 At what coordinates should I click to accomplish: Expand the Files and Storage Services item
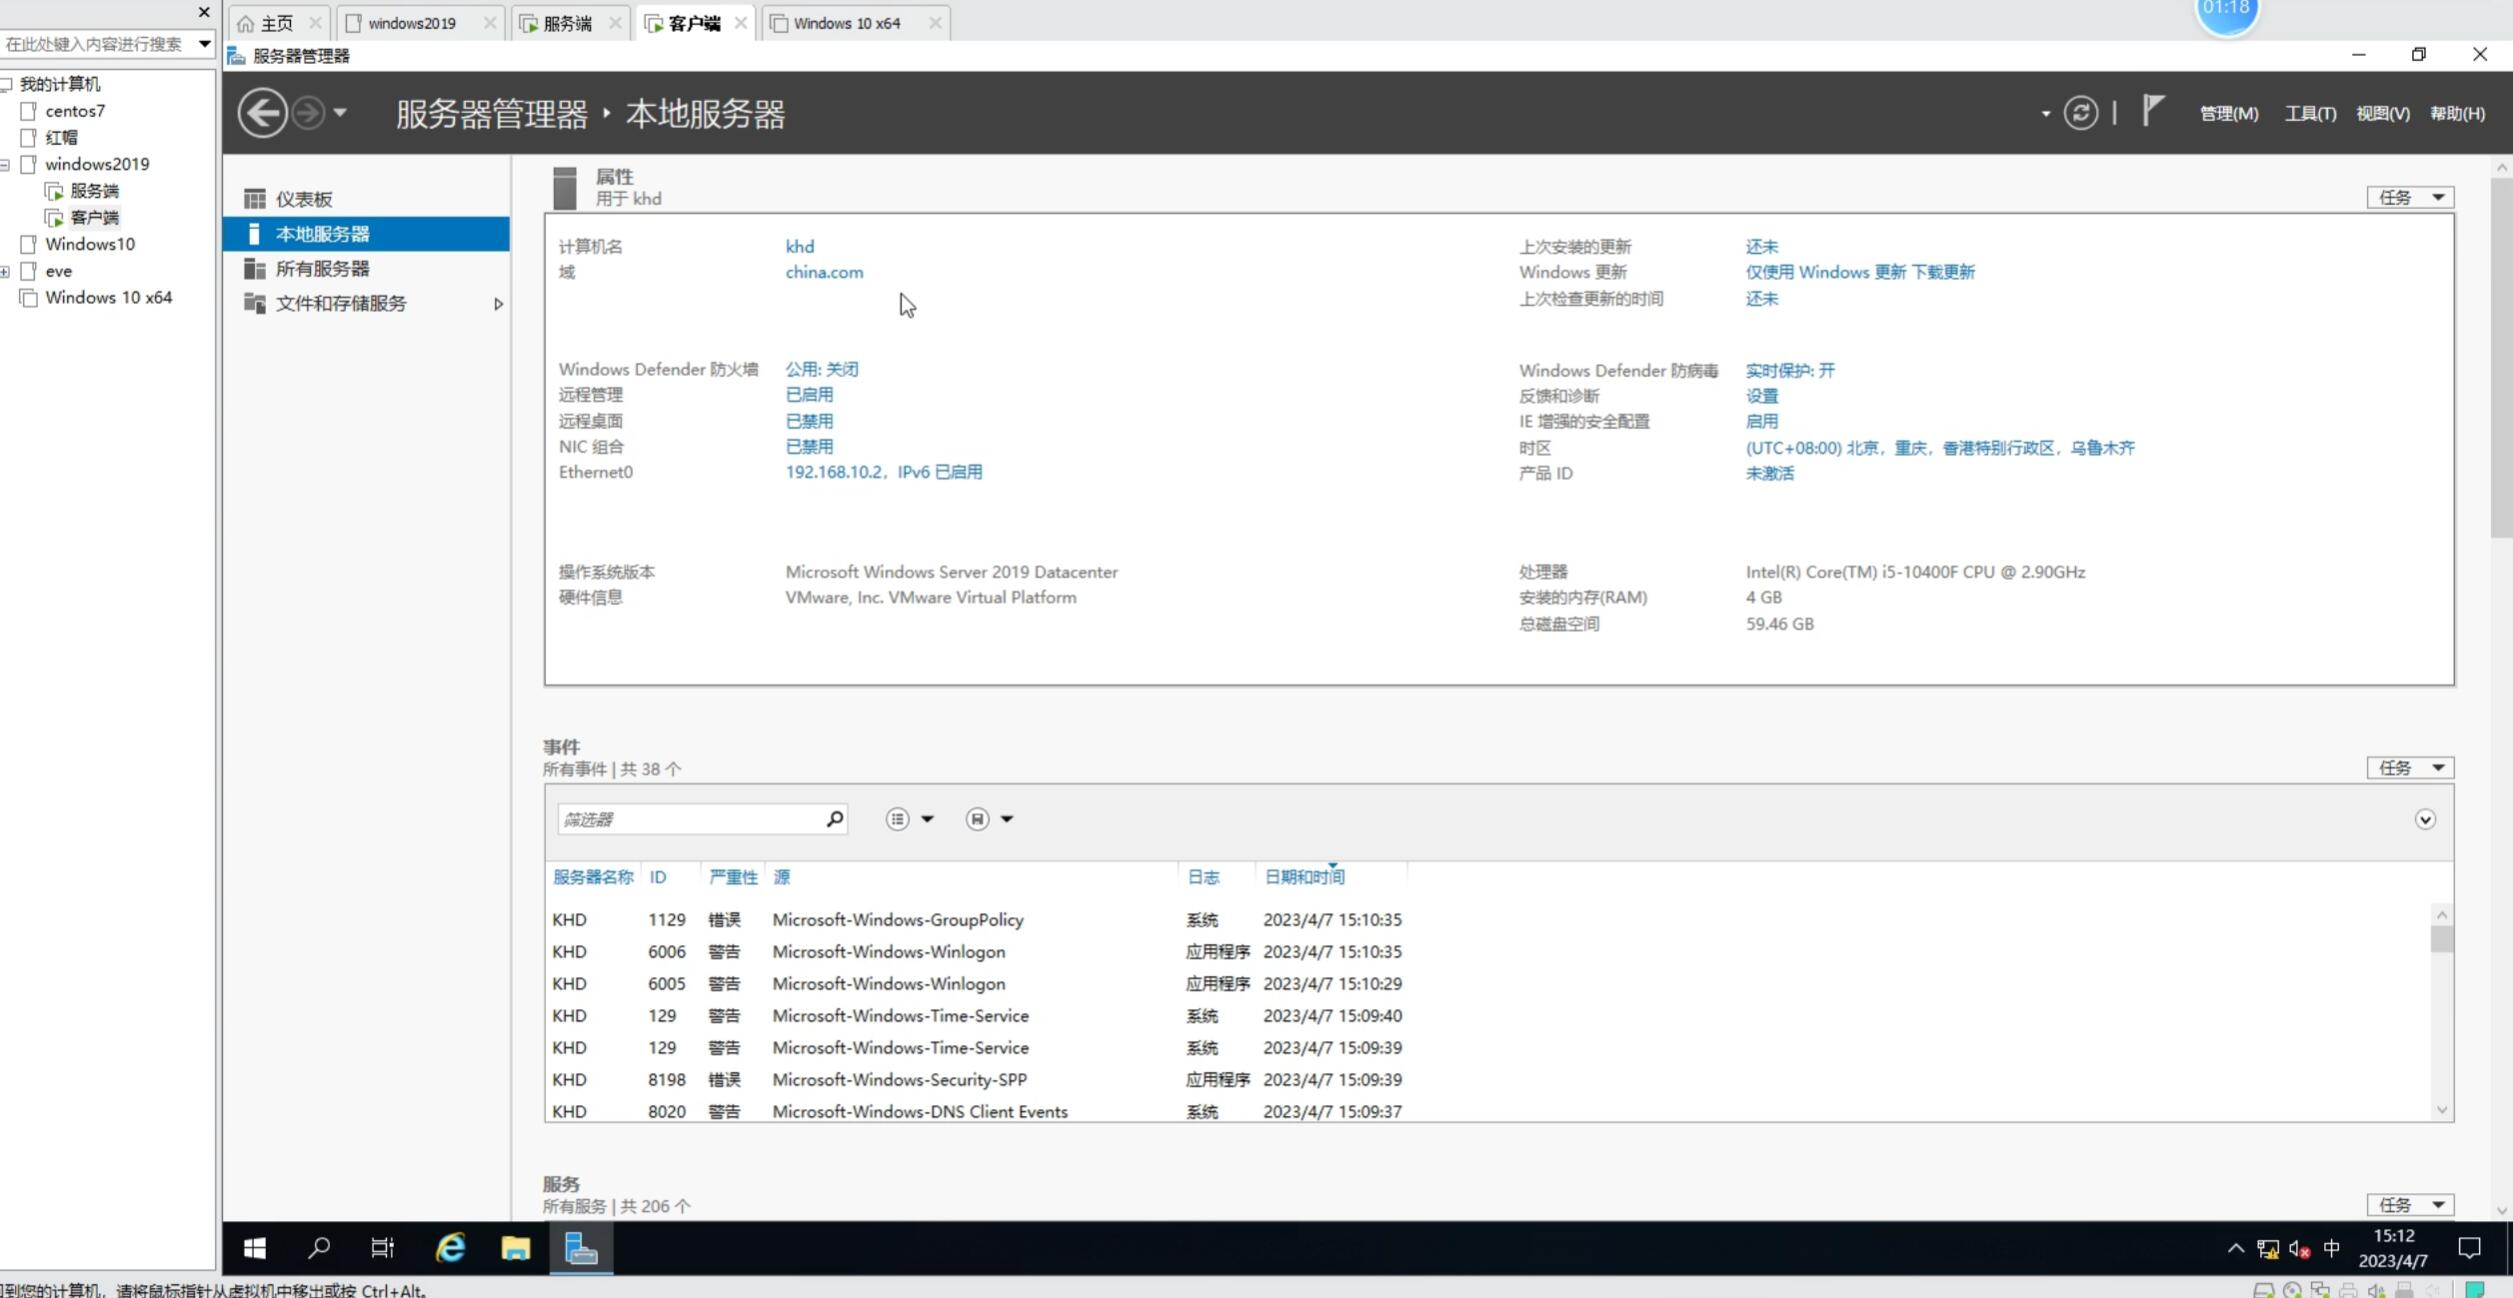[498, 304]
